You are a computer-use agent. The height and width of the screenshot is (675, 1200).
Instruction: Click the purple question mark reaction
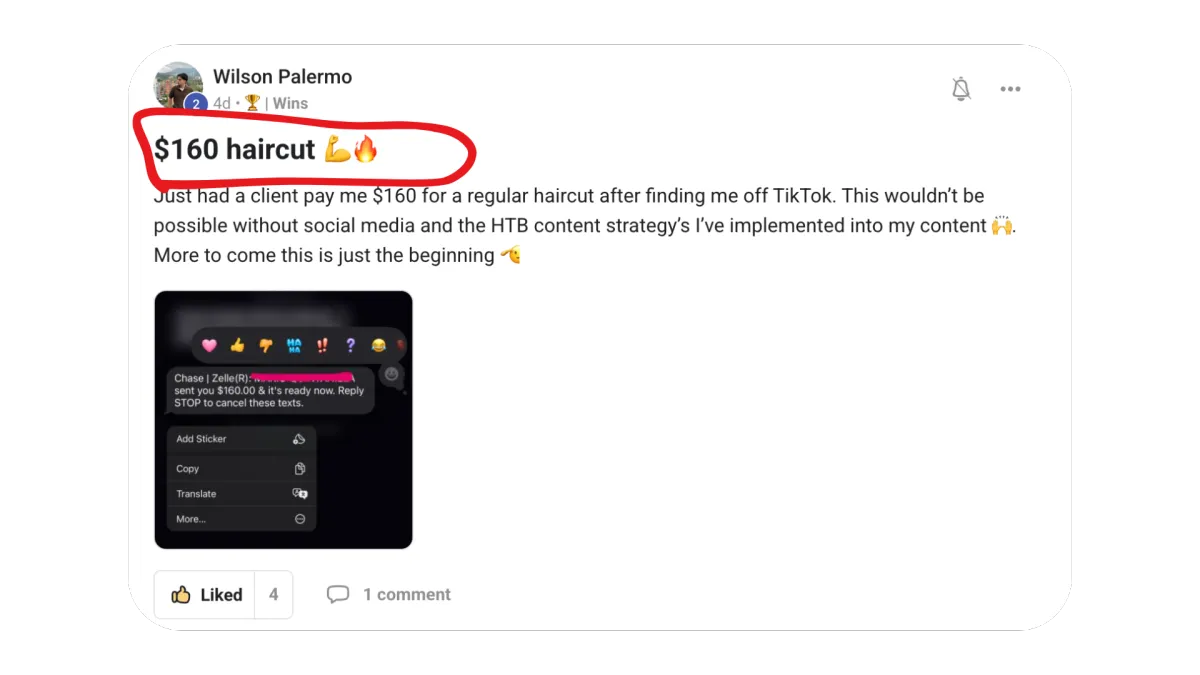click(350, 345)
